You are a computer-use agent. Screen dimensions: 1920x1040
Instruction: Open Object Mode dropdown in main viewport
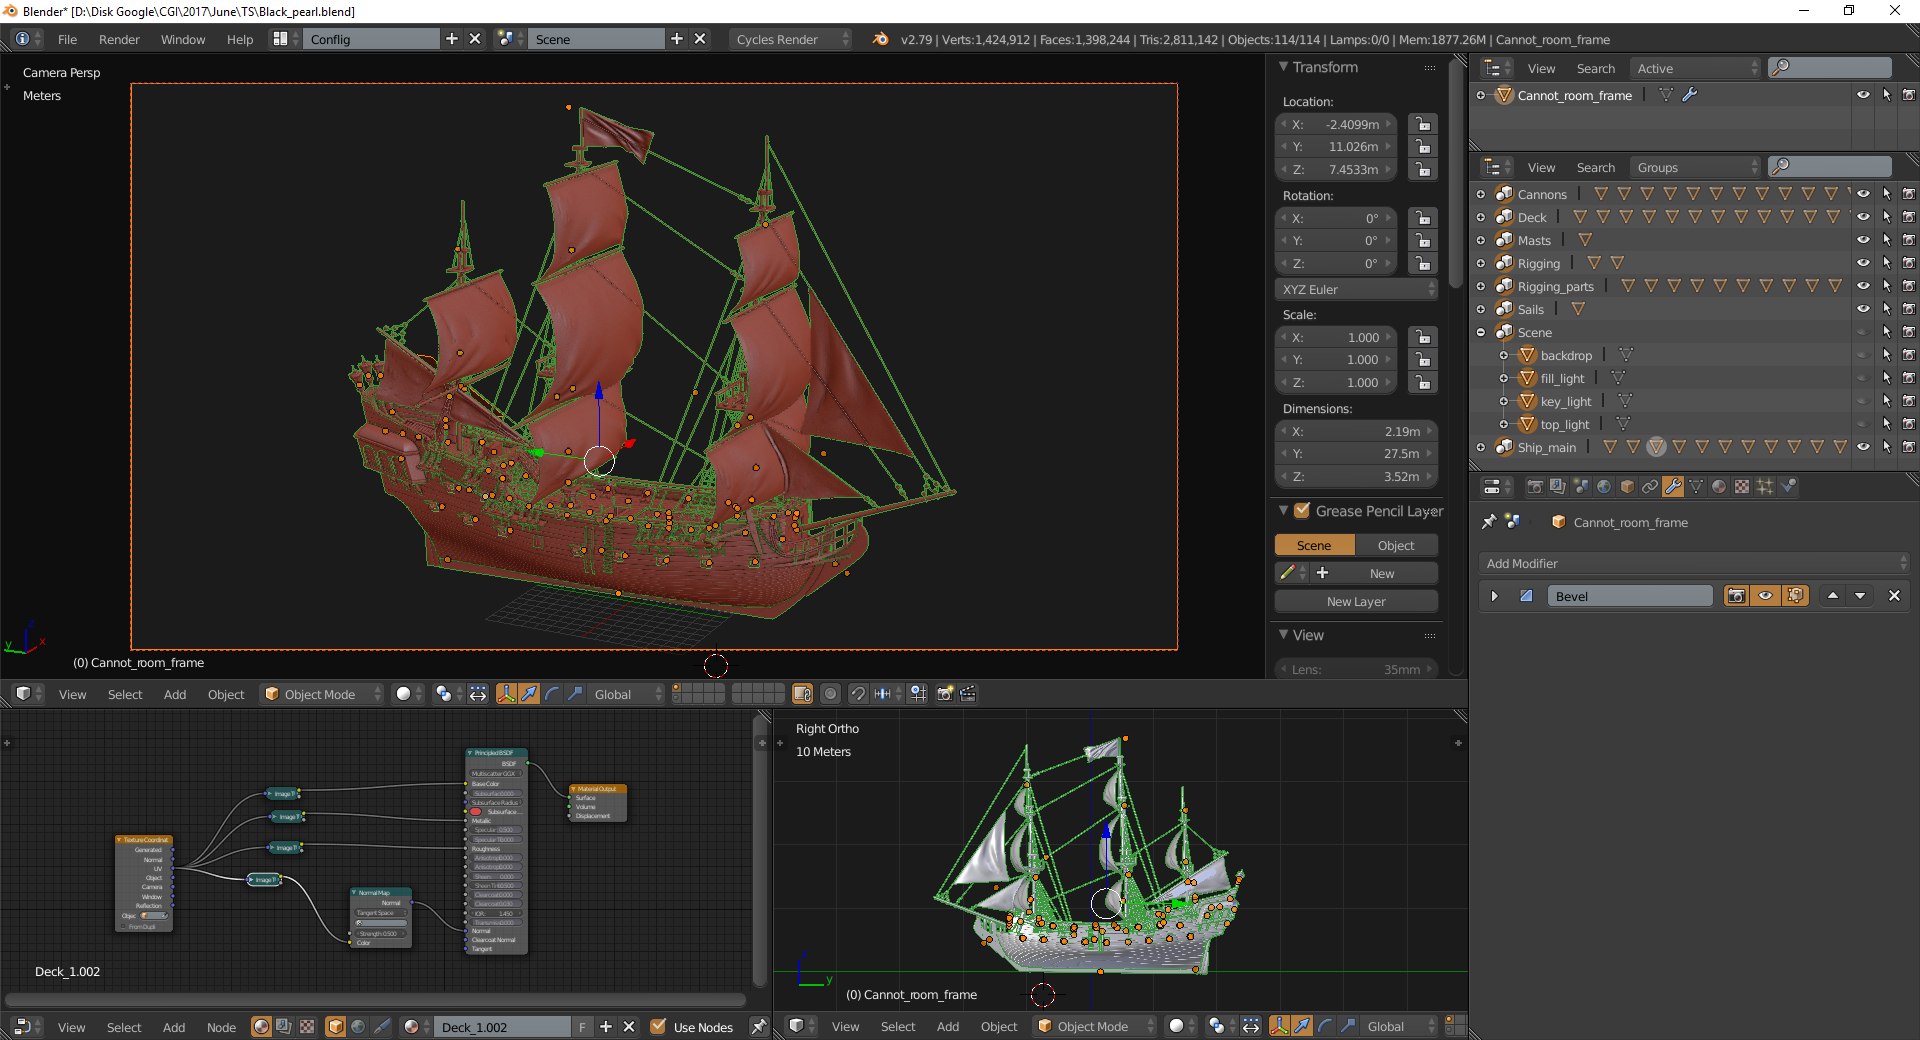[322, 694]
